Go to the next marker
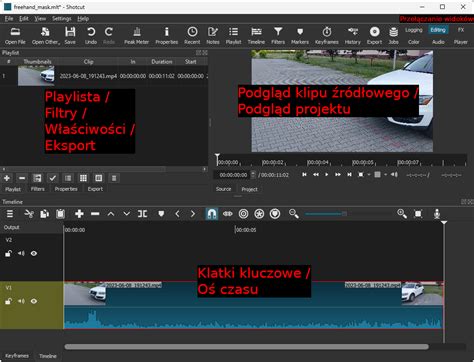474x362 pixels. tap(193, 214)
